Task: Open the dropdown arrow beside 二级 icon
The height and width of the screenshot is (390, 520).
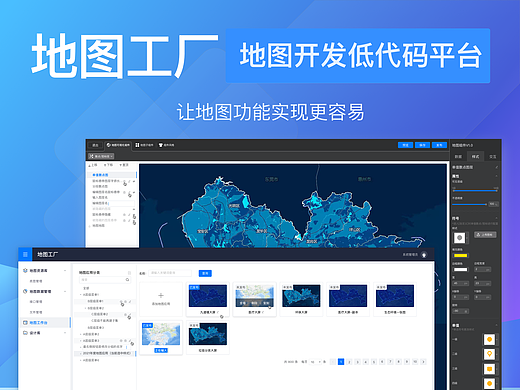Action: (497, 354)
